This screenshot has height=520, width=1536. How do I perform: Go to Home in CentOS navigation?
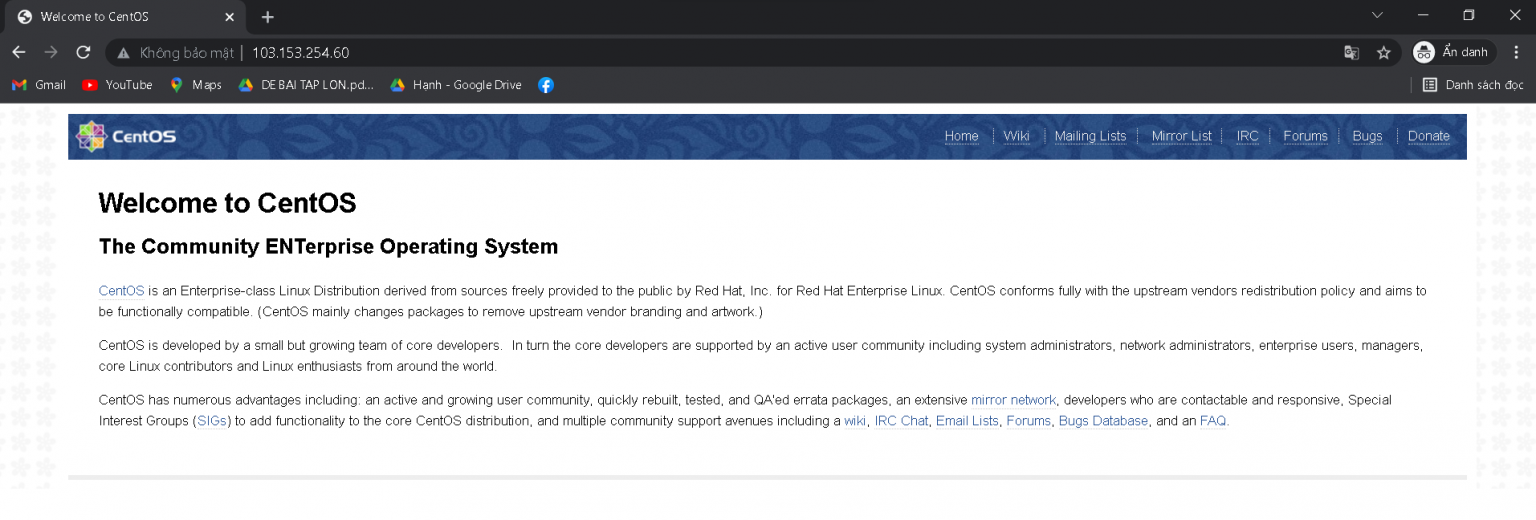point(961,136)
